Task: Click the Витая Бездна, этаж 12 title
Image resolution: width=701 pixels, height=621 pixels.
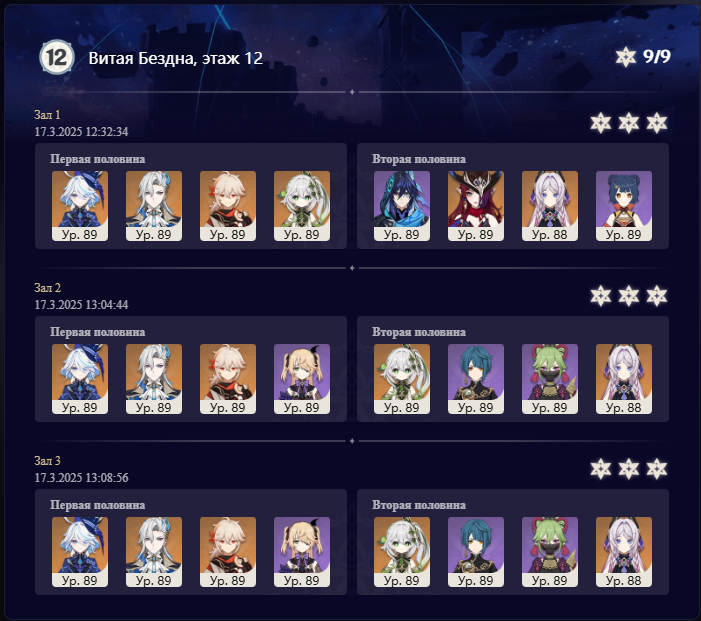Action: [175, 58]
